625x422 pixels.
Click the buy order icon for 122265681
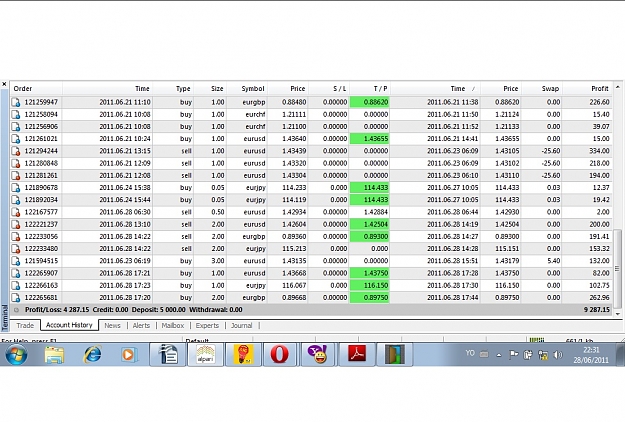(x=16, y=298)
